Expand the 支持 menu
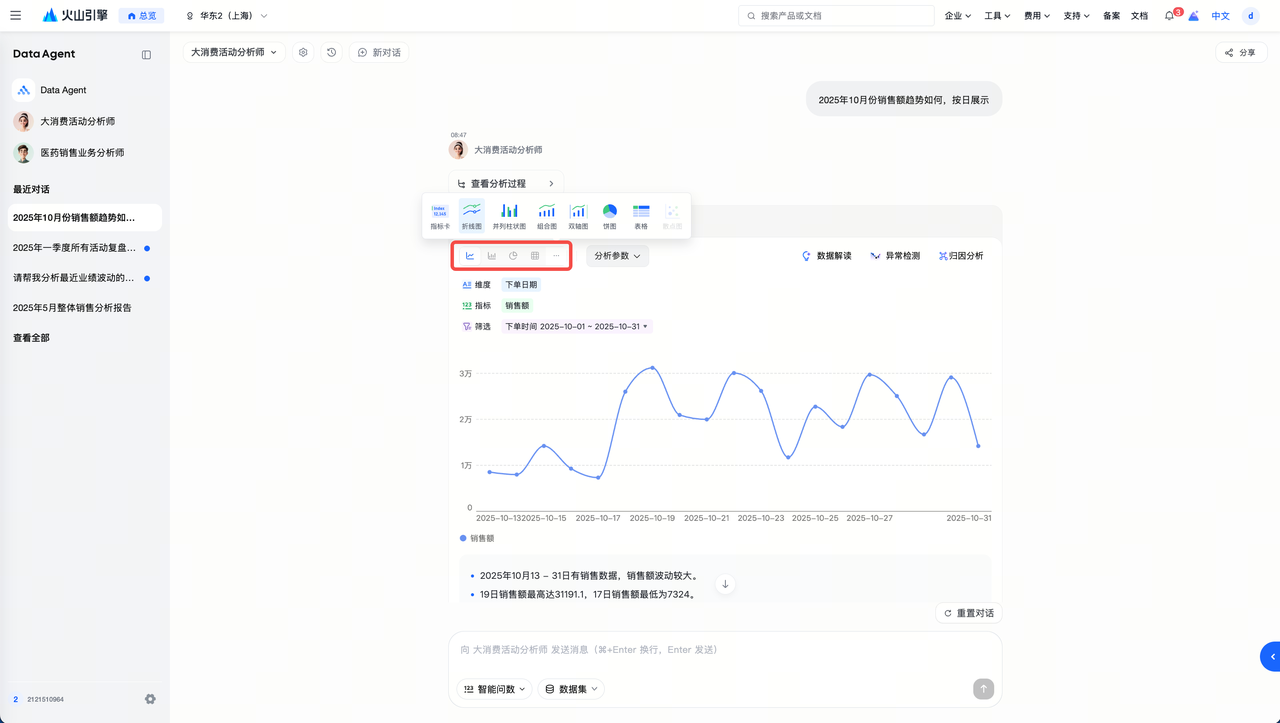 [x=1077, y=16]
